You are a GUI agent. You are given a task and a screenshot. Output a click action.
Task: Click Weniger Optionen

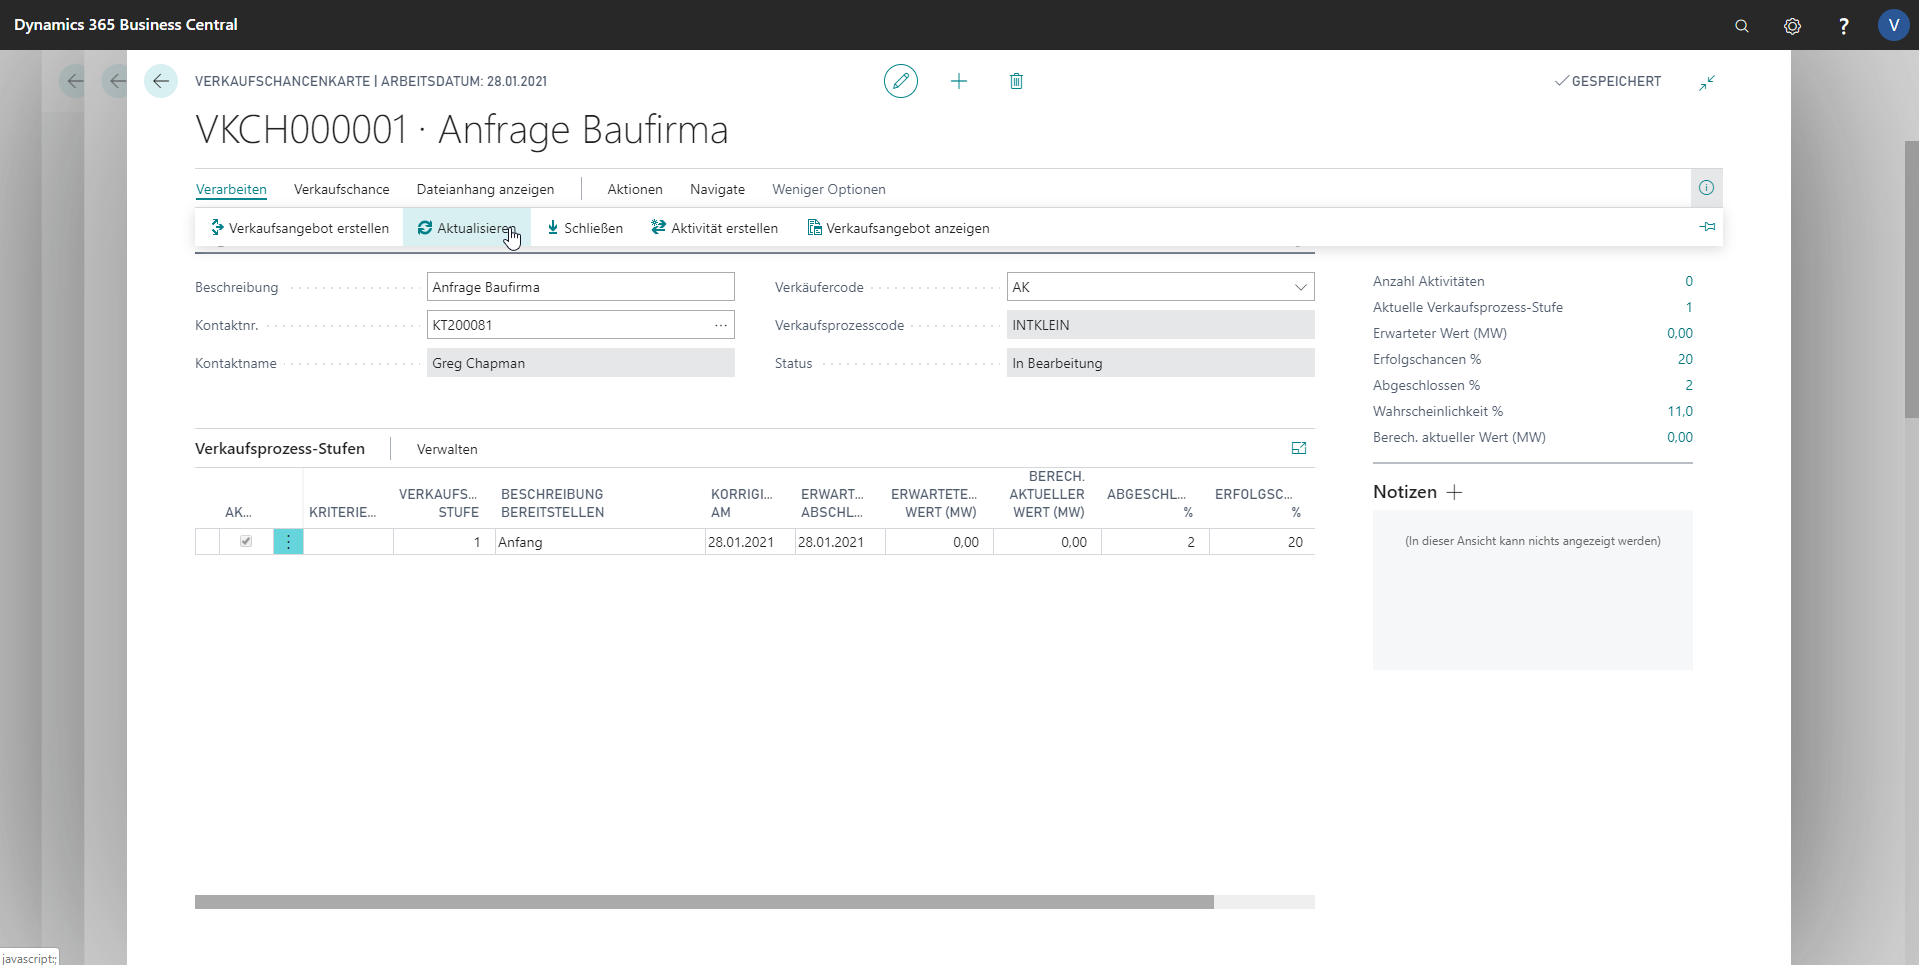829,189
